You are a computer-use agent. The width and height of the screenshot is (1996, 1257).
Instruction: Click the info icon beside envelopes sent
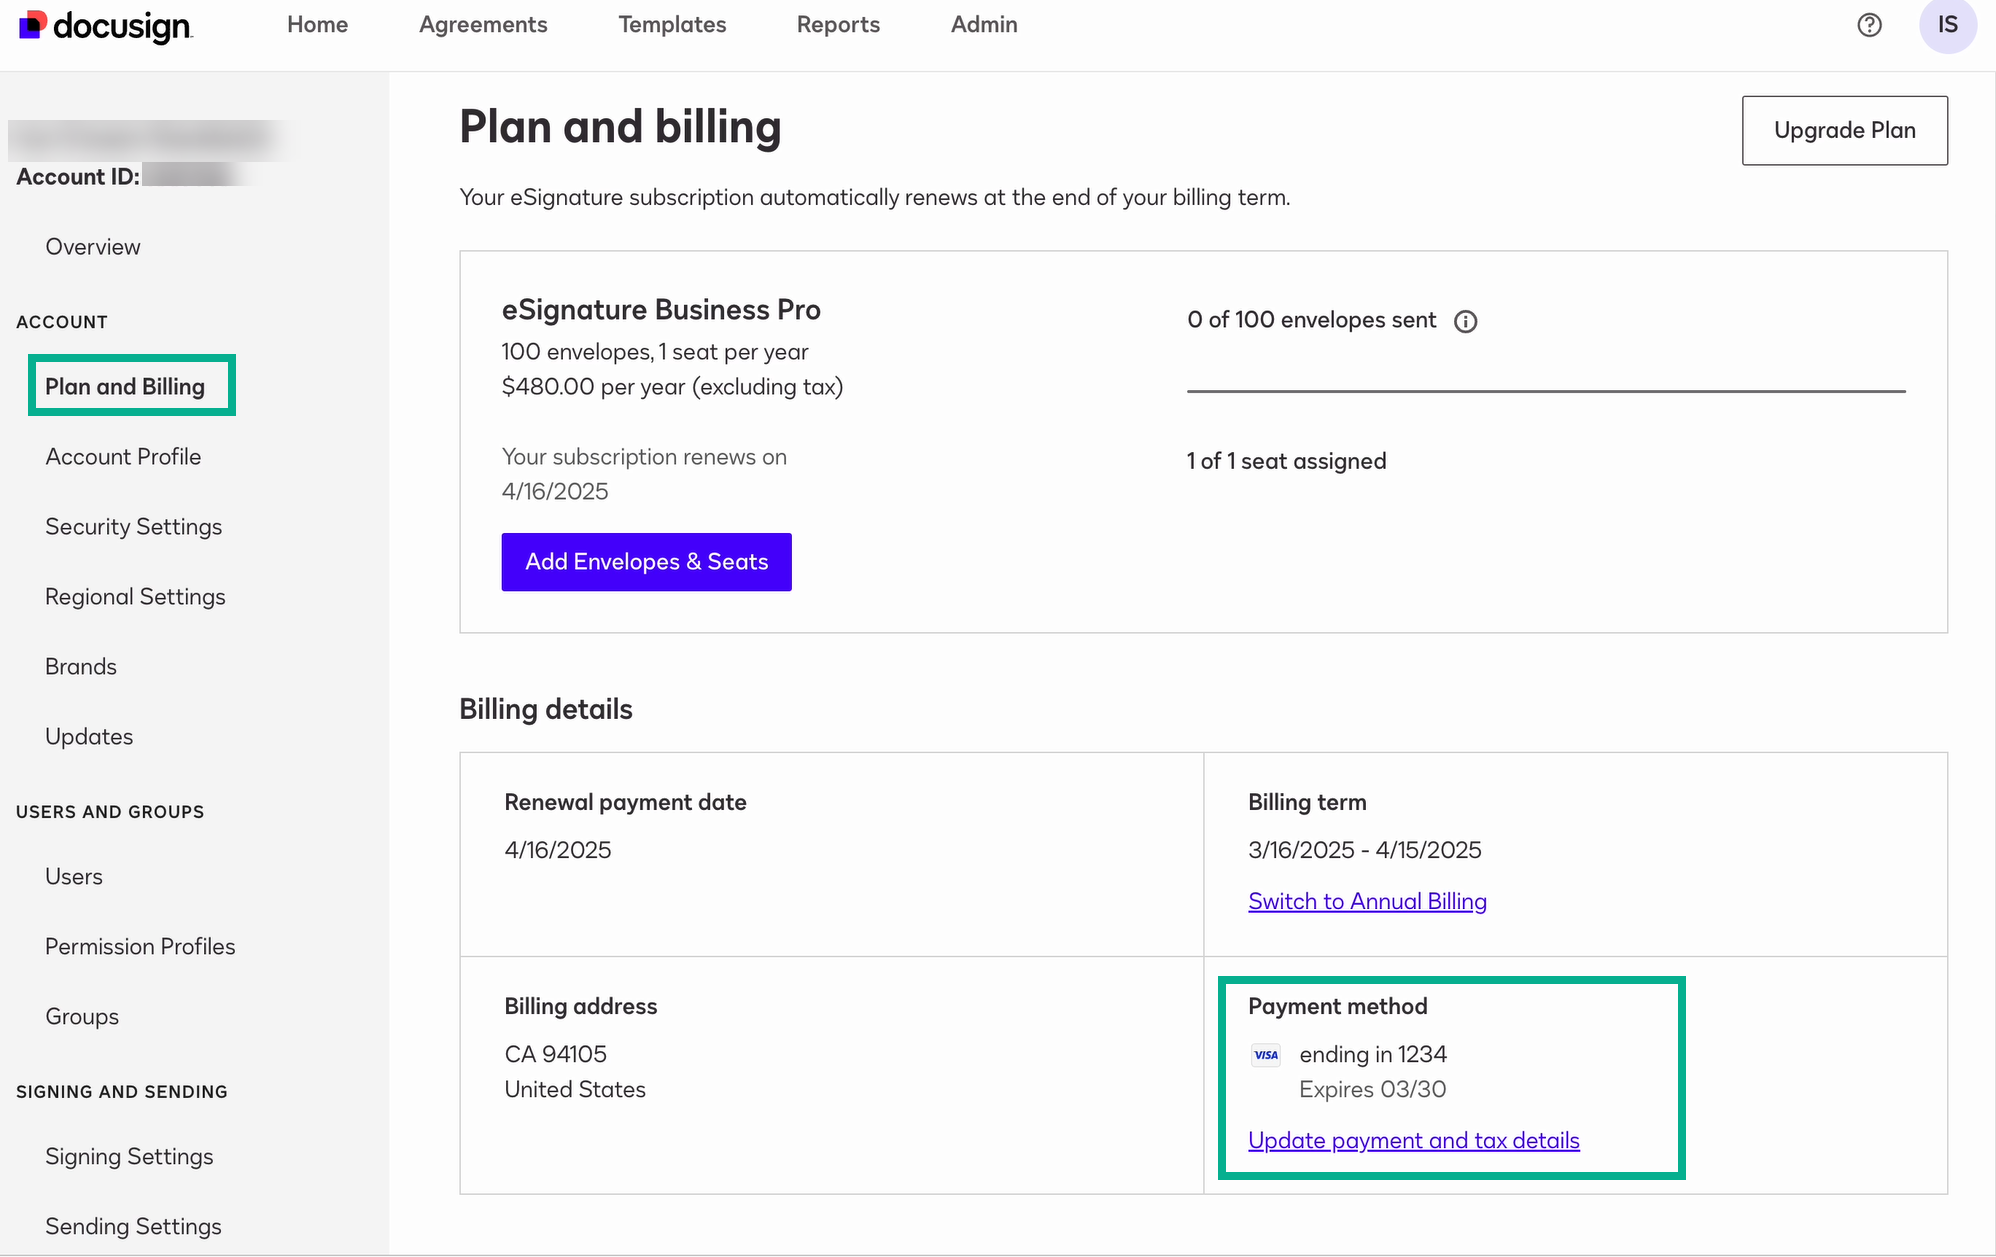1466,321
